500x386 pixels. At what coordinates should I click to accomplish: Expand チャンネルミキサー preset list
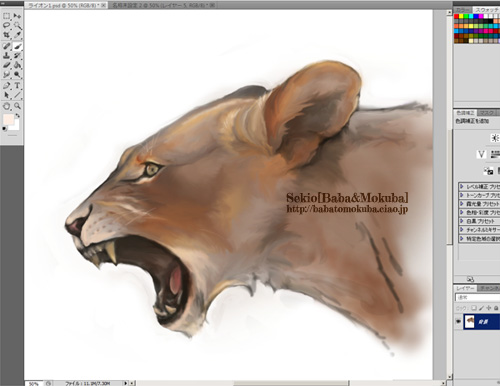pyautogui.click(x=462, y=230)
